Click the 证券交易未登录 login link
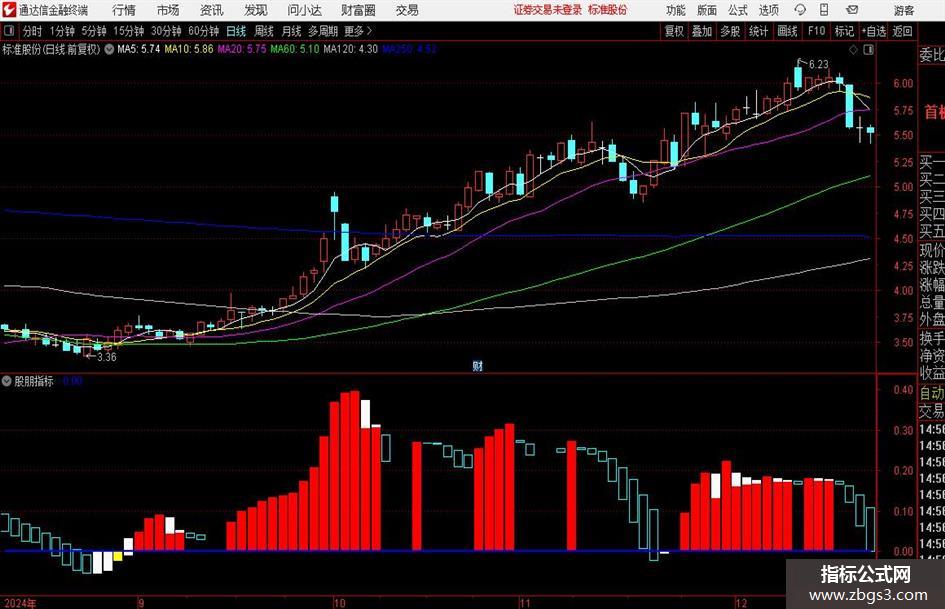 point(548,10)
